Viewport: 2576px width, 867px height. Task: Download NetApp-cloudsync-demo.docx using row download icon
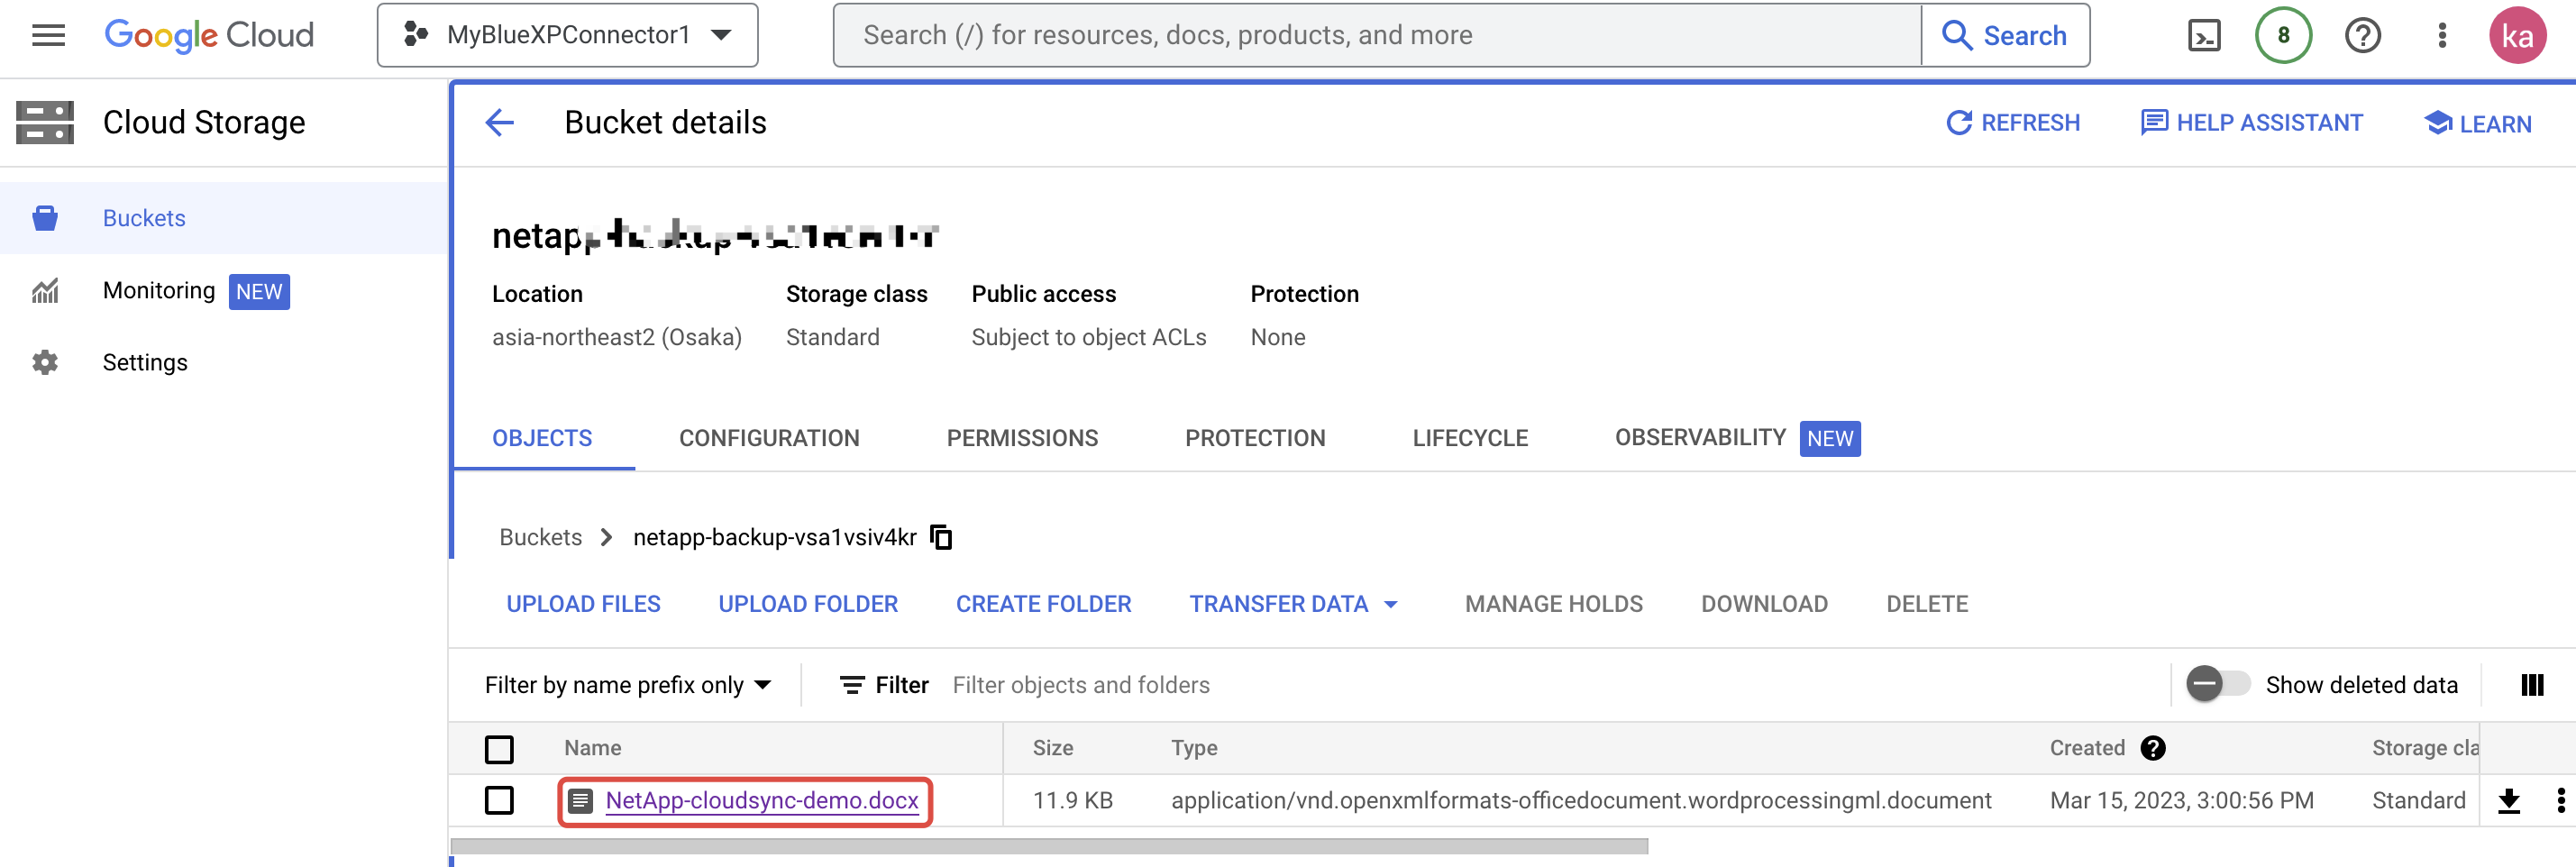pos(2509,800)
